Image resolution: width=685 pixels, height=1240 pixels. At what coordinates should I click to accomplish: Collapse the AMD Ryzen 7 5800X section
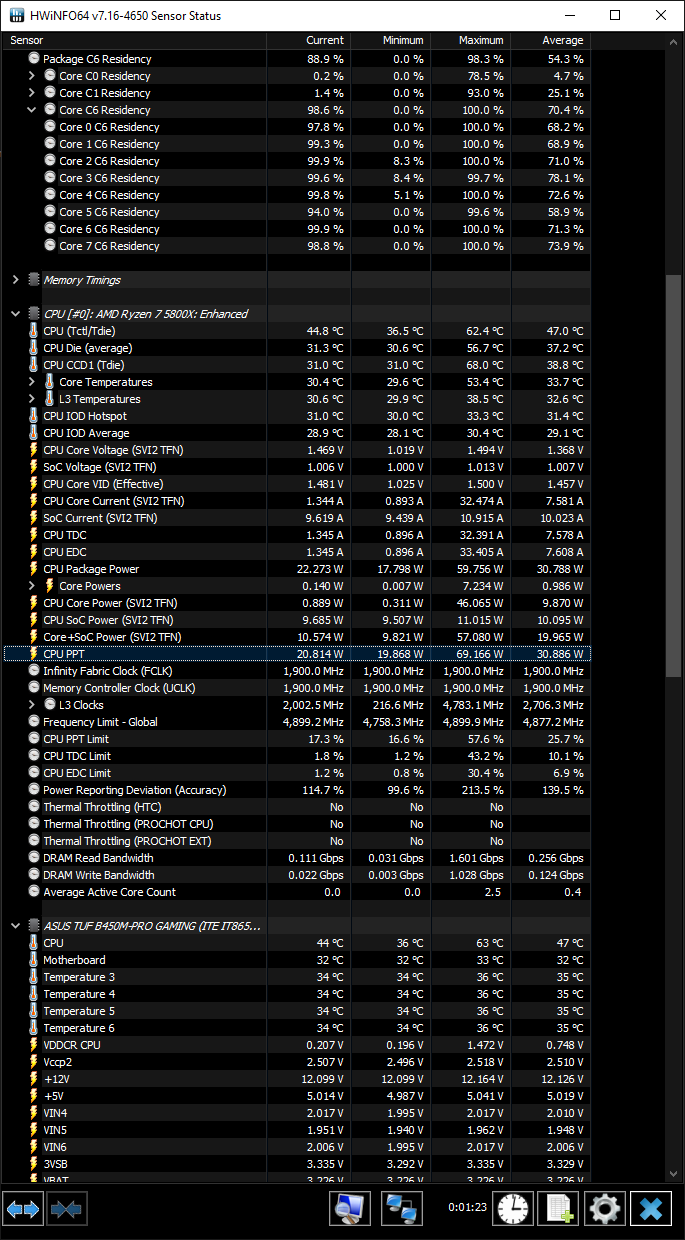16,314
